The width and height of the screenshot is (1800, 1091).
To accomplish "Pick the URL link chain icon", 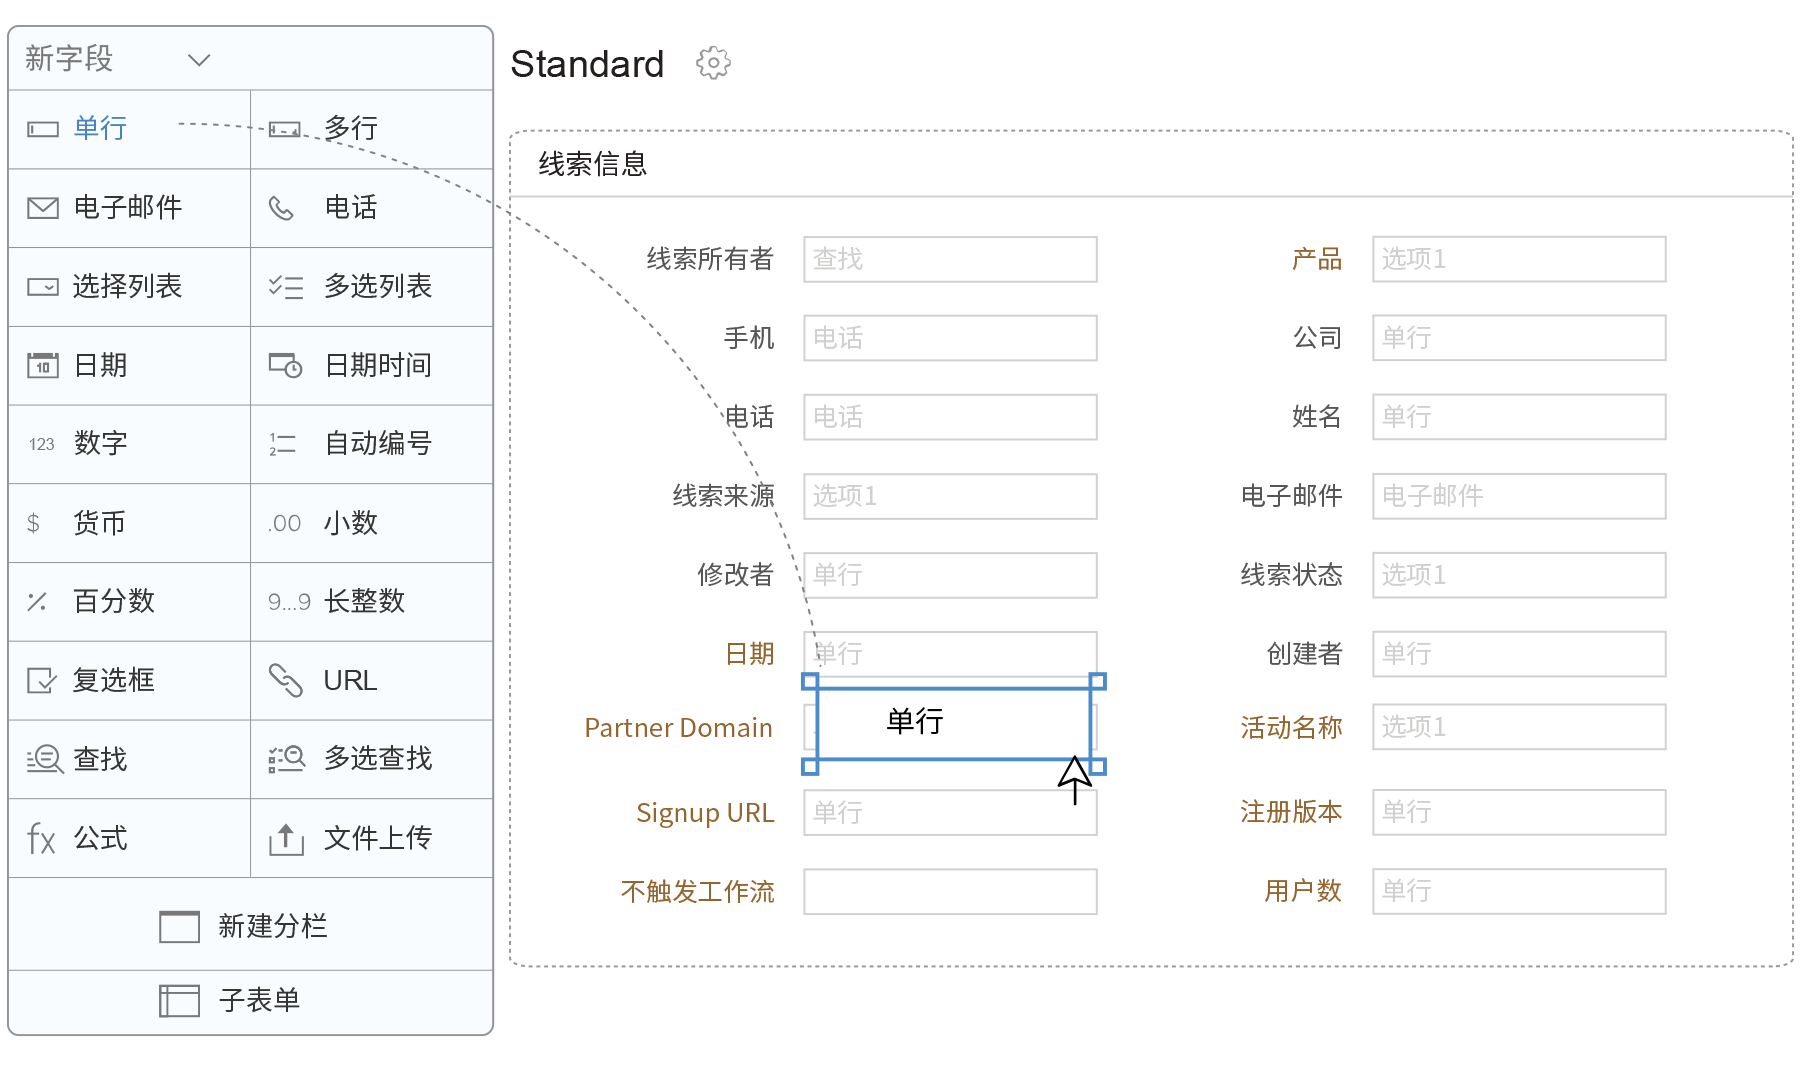I will (x=286, y=680).
